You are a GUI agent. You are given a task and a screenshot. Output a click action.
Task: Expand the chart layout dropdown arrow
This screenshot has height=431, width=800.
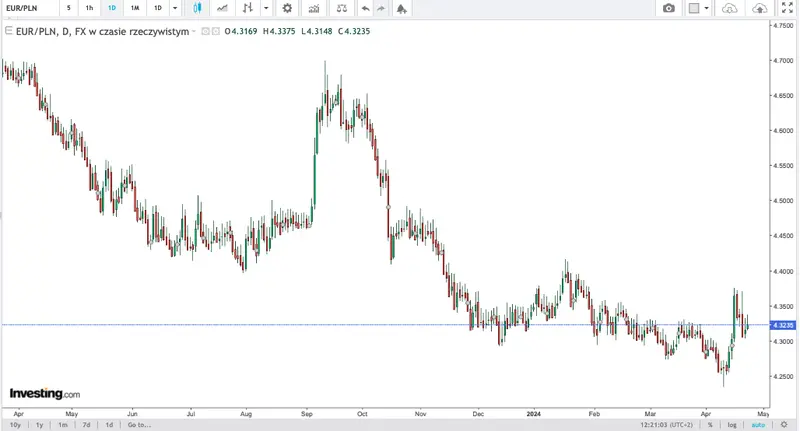point(707,8)
